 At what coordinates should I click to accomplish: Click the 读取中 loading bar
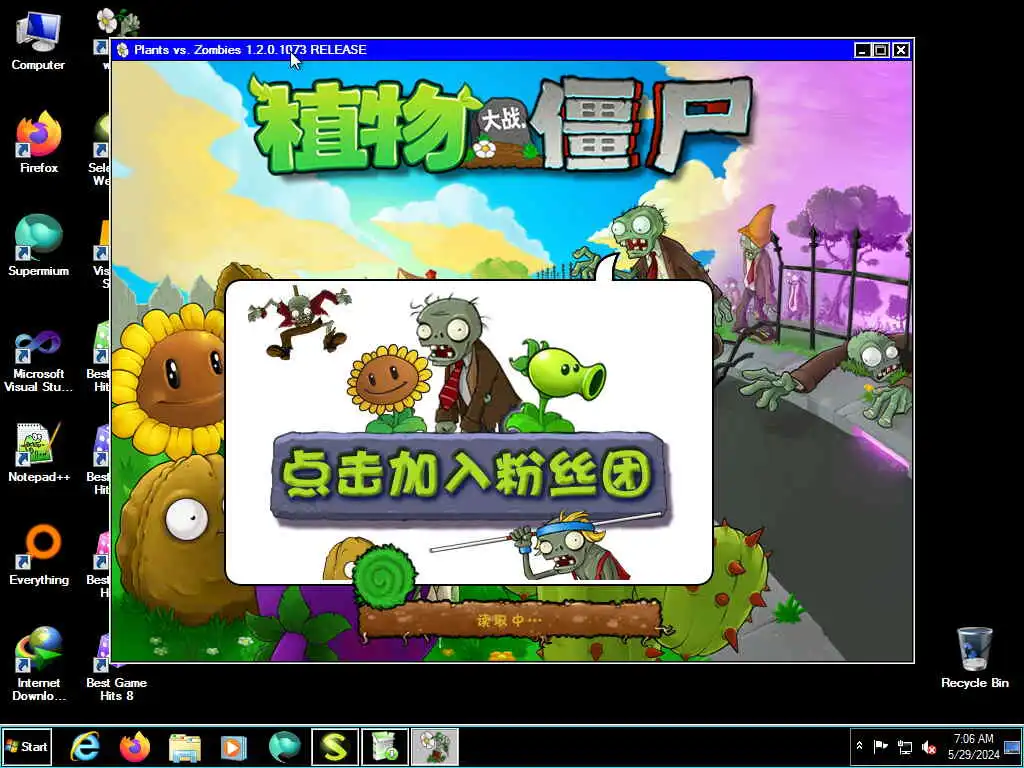coord(509,620)
